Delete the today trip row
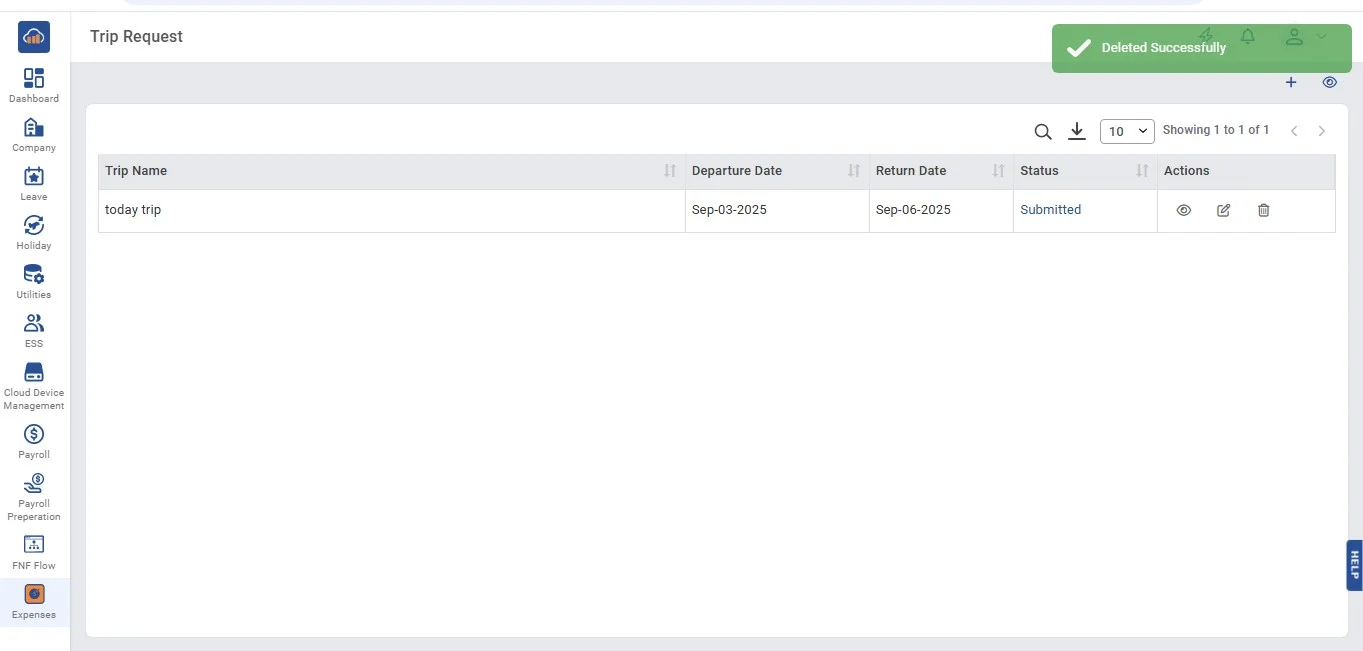1363x651 pixels. [1263, 210]
